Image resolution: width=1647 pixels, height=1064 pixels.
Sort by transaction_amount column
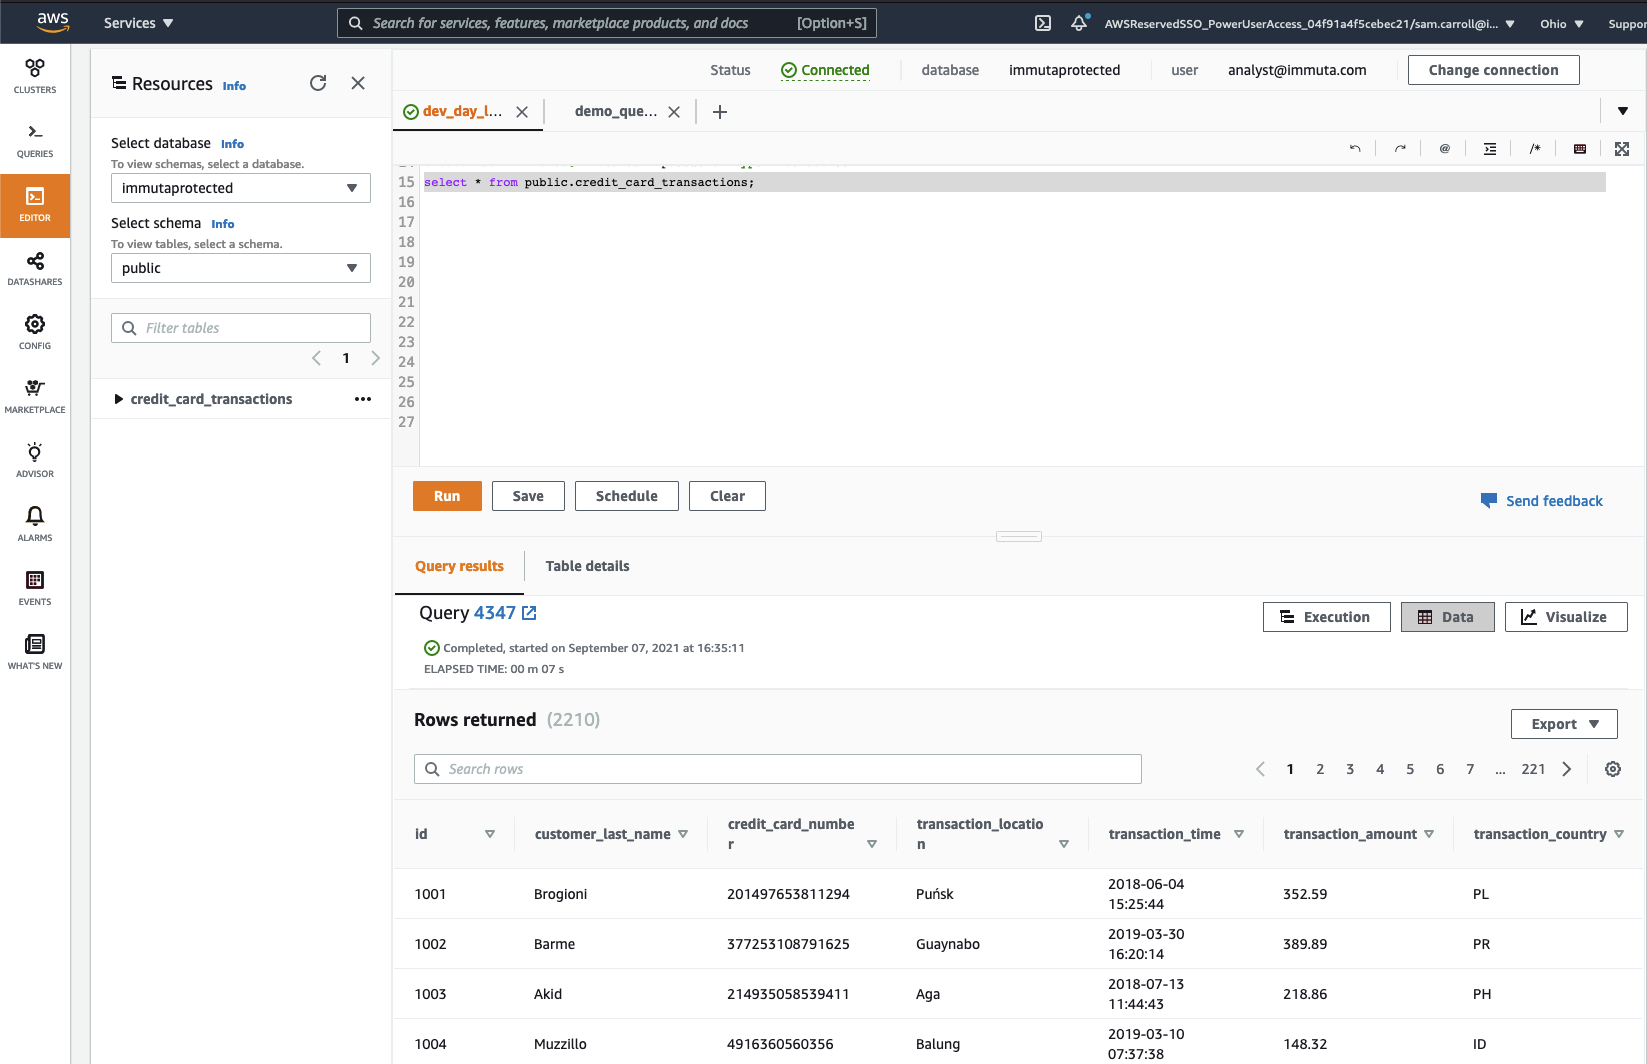point(1429,834)
